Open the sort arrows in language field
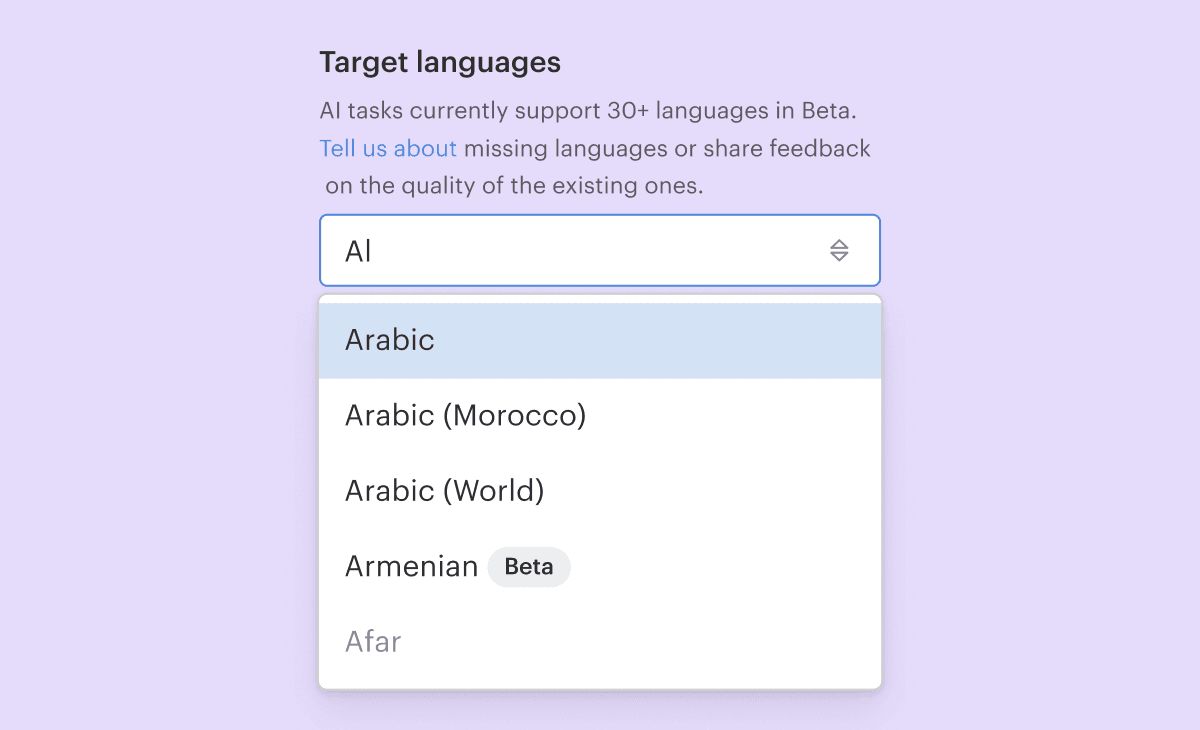This screenshot has width=1200, height=730. (x=839, y=251)
